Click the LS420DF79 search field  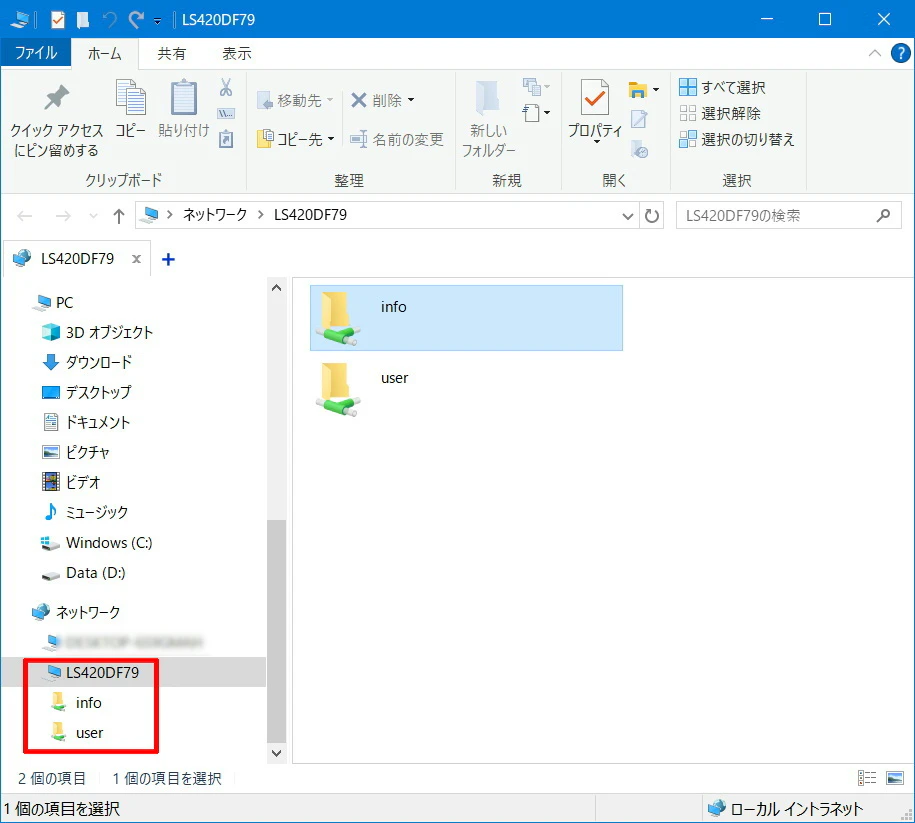(789, 215)
